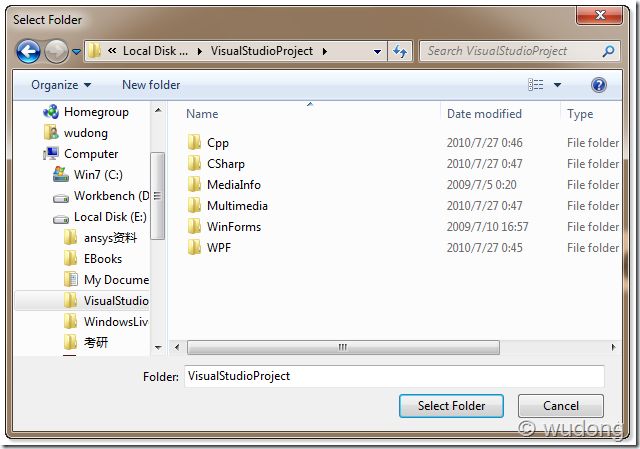This screenshot has width=640, height=449.
Task: Refresh the folder view
Action: pos(400,51)
